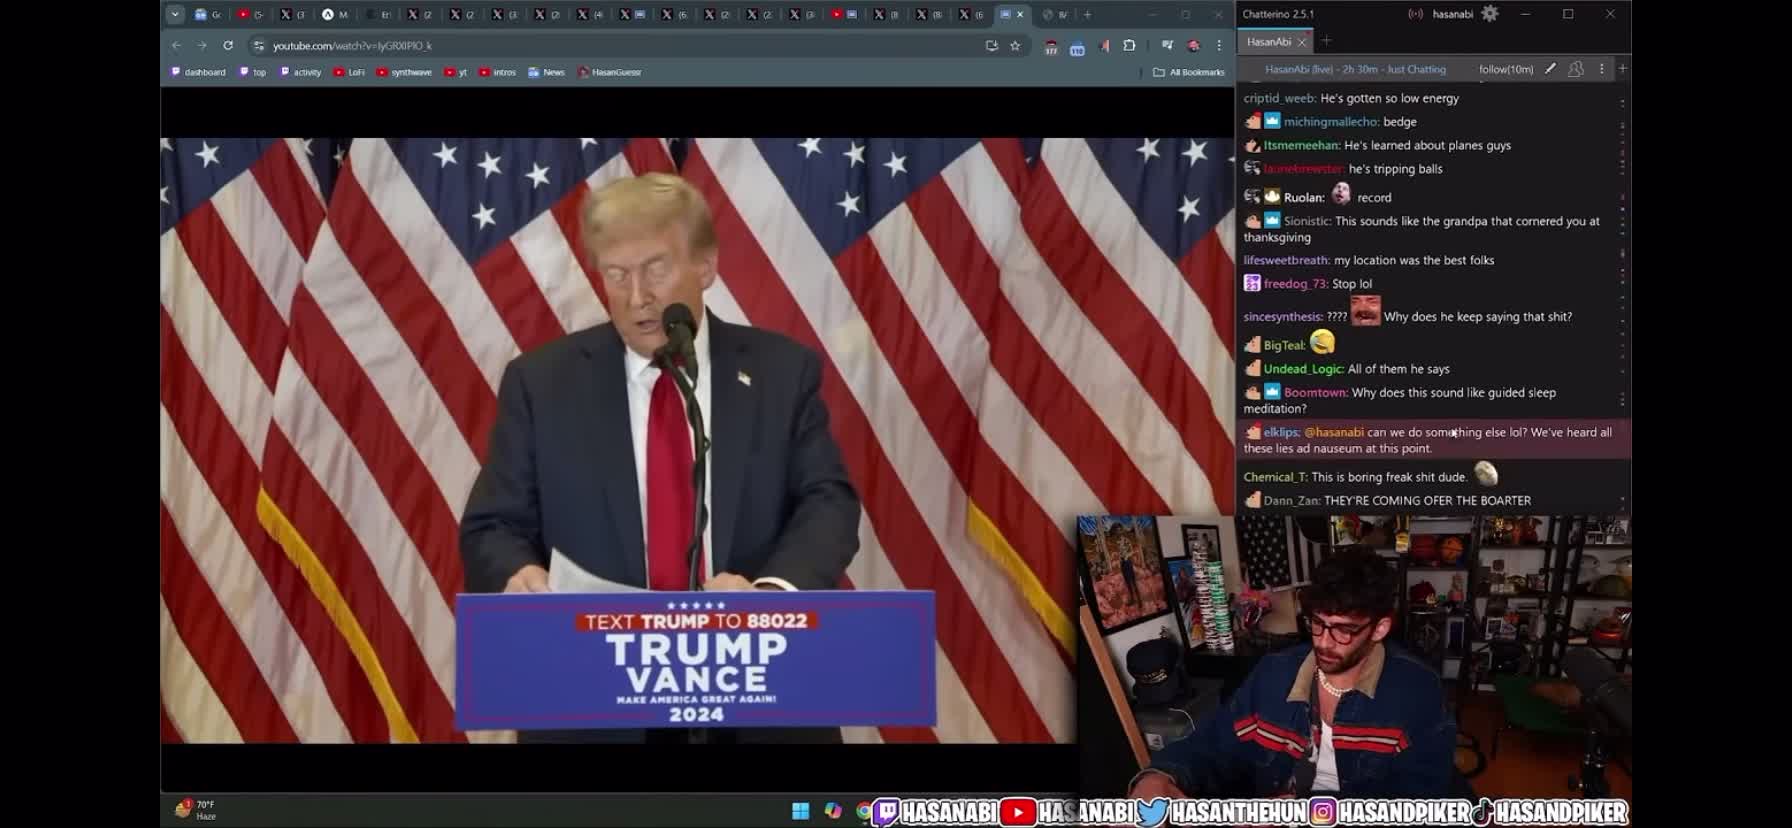Open the top bookmark
The width and height of the screenshot is (1792, 828).
coord(253,72)
